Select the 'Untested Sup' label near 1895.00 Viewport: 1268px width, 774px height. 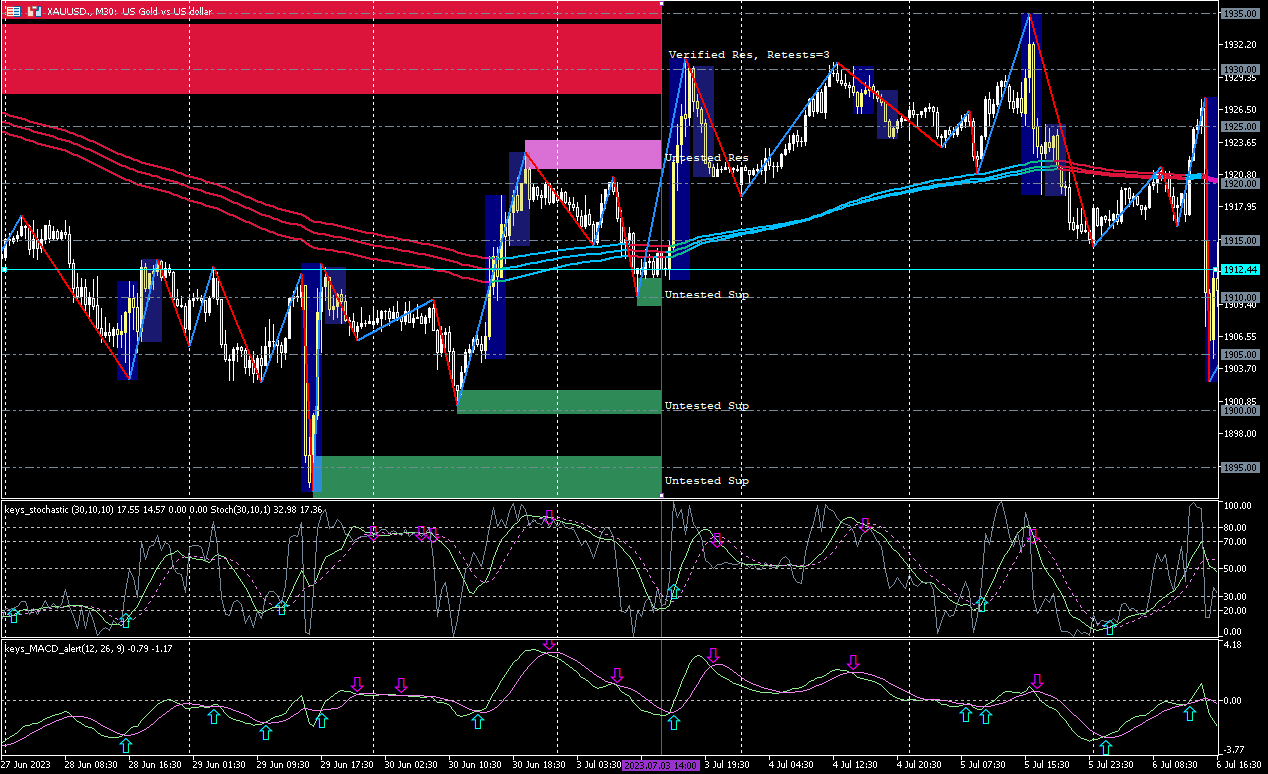(707, 481)
